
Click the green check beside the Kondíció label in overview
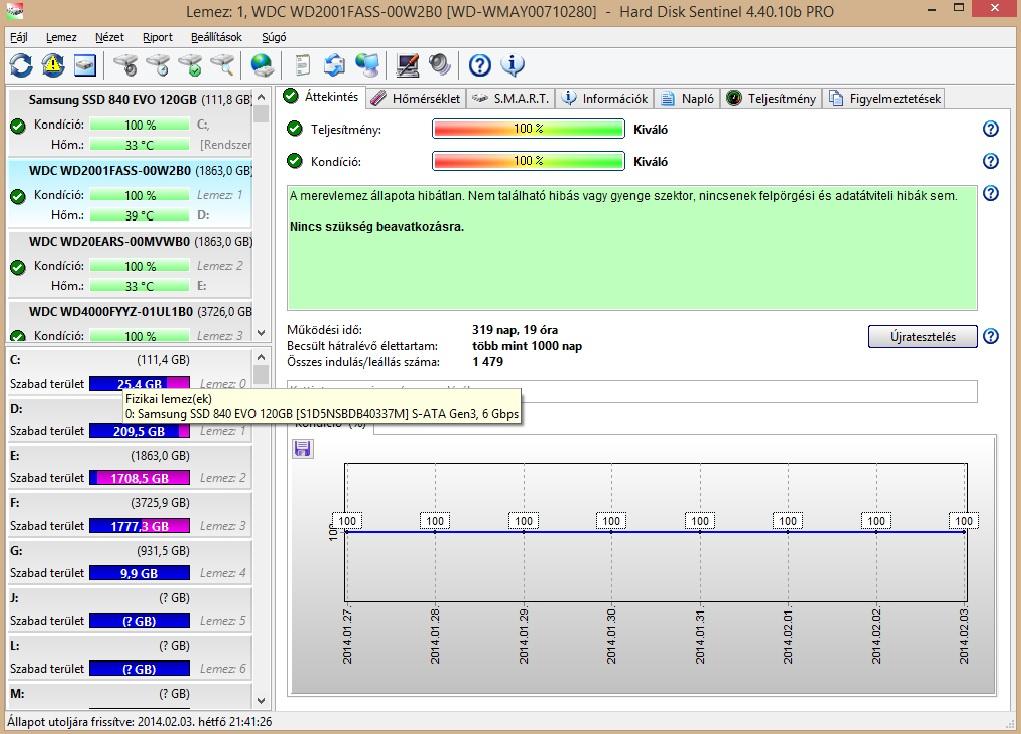[295, 161]
